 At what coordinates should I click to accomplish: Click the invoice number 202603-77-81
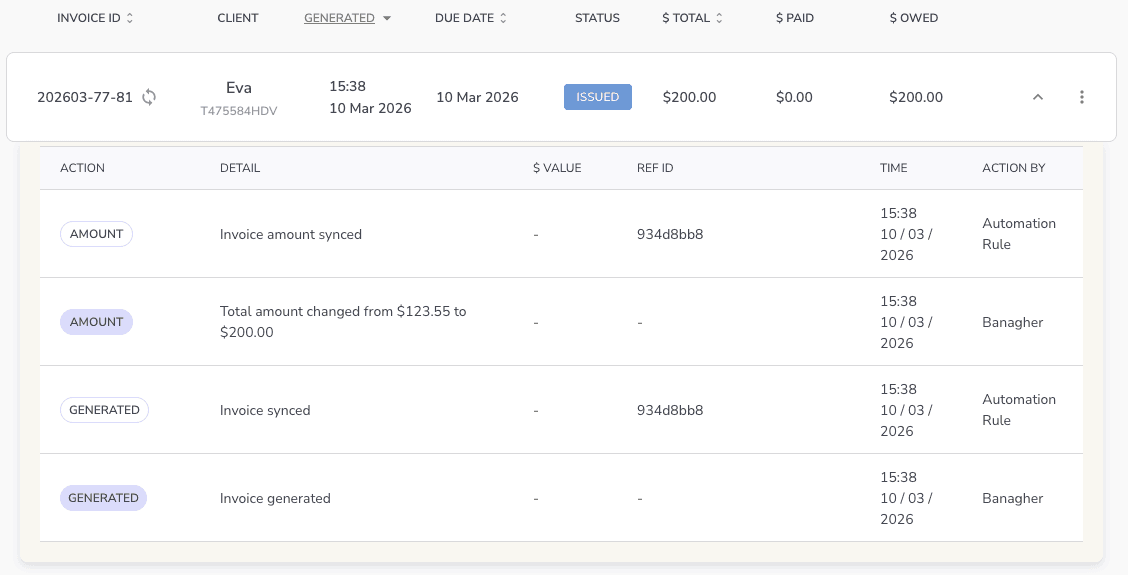85,97
